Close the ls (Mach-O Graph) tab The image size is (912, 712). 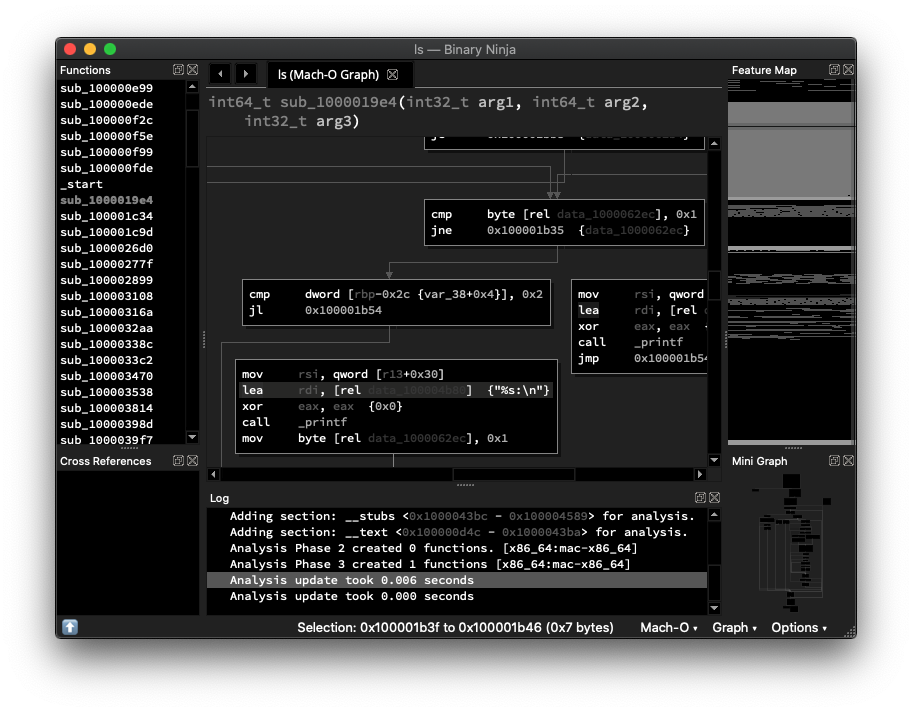(x=393, y=74)
